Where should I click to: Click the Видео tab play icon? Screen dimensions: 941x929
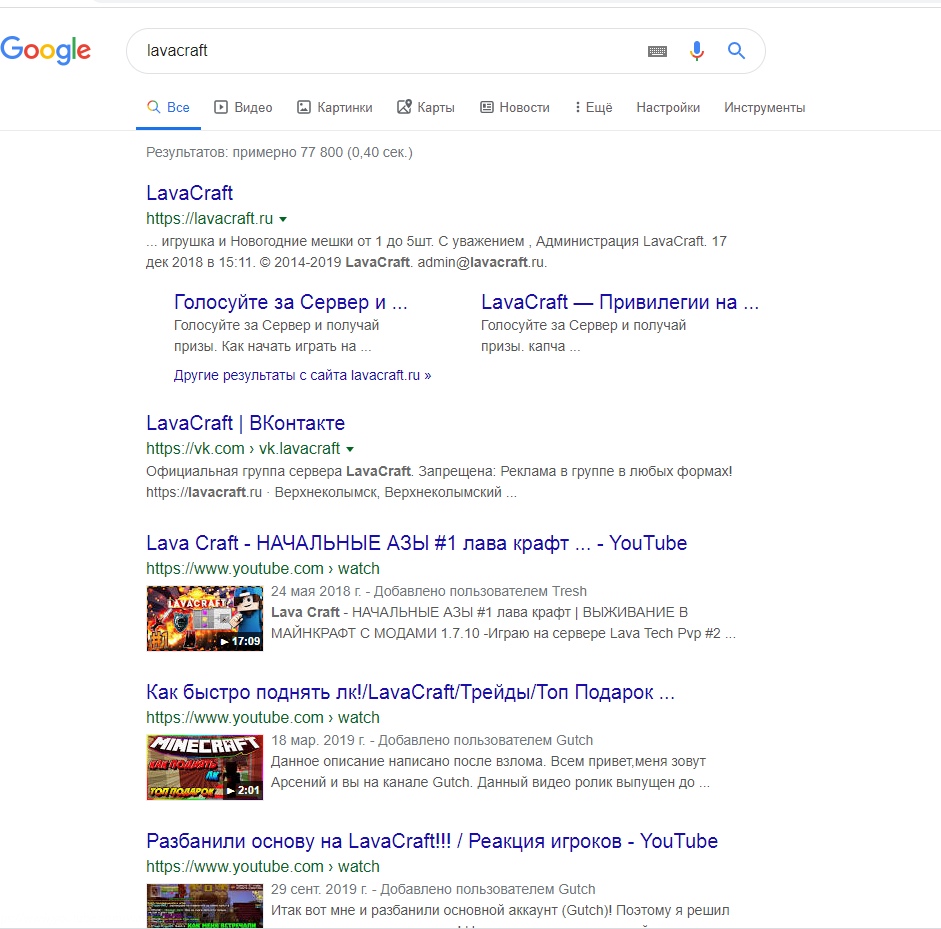pos(221,107)
